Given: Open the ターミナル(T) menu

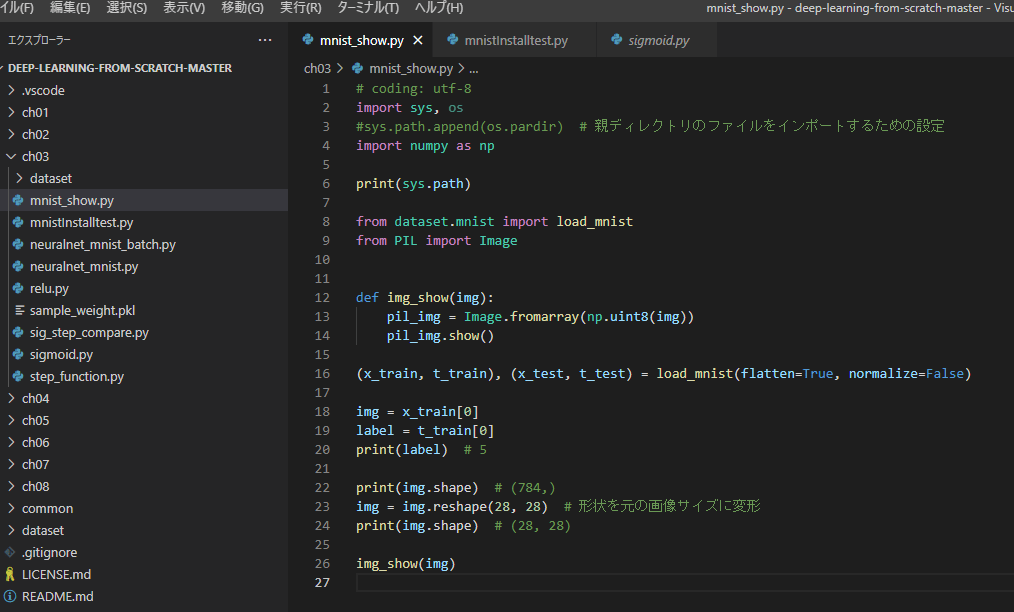Looking at the screenshot, I should 368,8.
